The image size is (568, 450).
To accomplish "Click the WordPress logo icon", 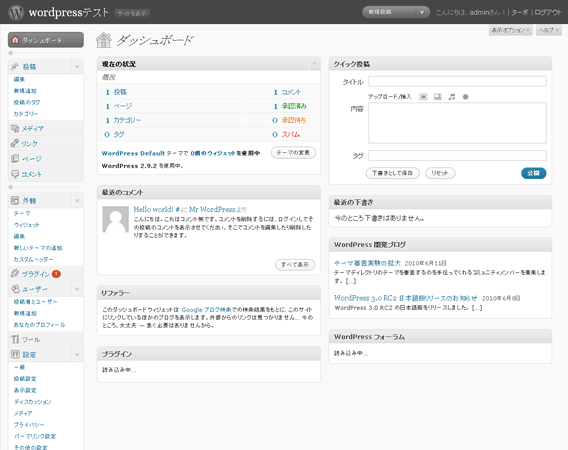I will pos(16,12).
